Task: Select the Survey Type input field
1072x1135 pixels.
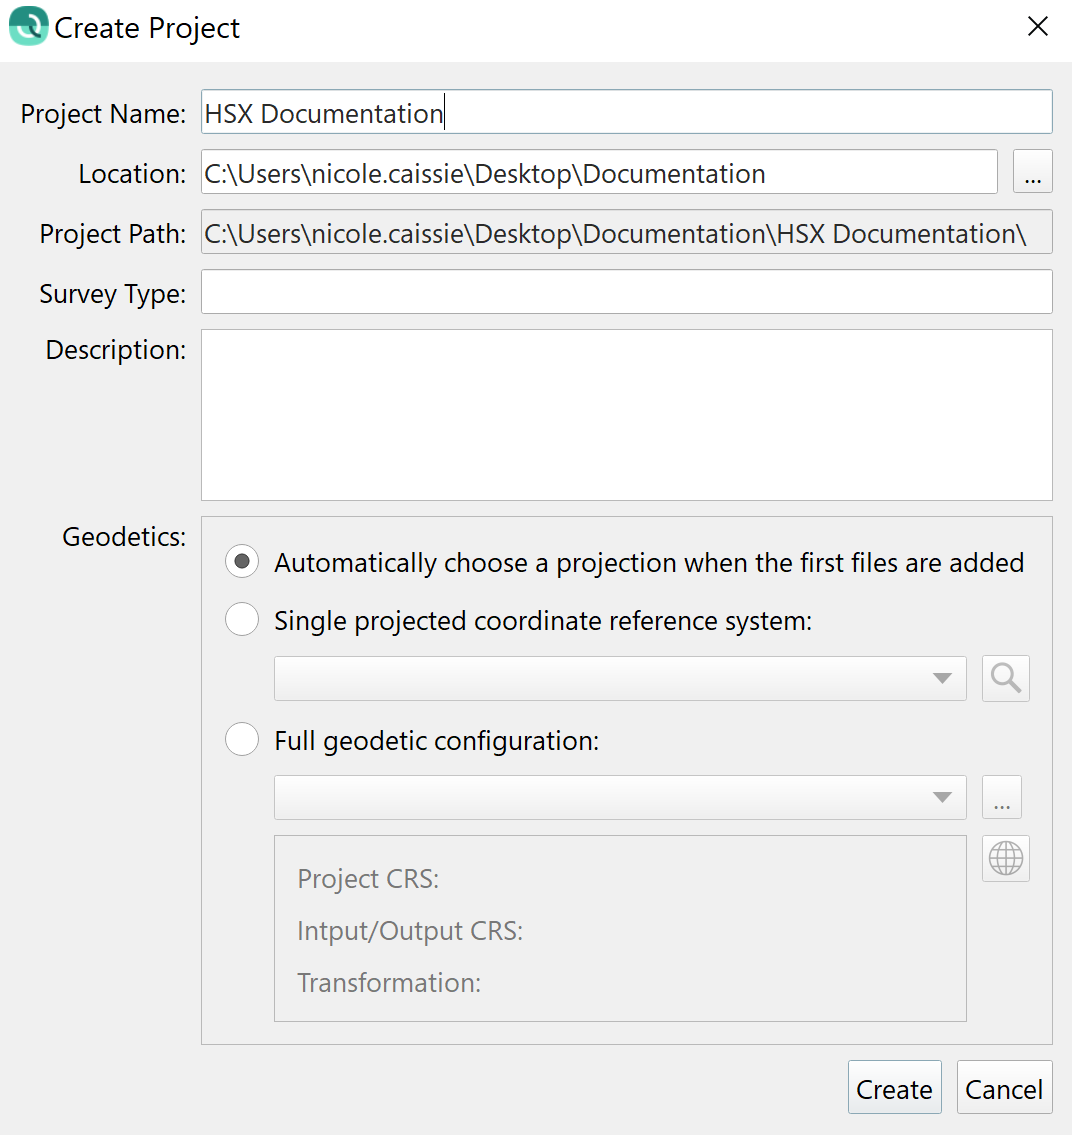Action: [x=626, y=293]
